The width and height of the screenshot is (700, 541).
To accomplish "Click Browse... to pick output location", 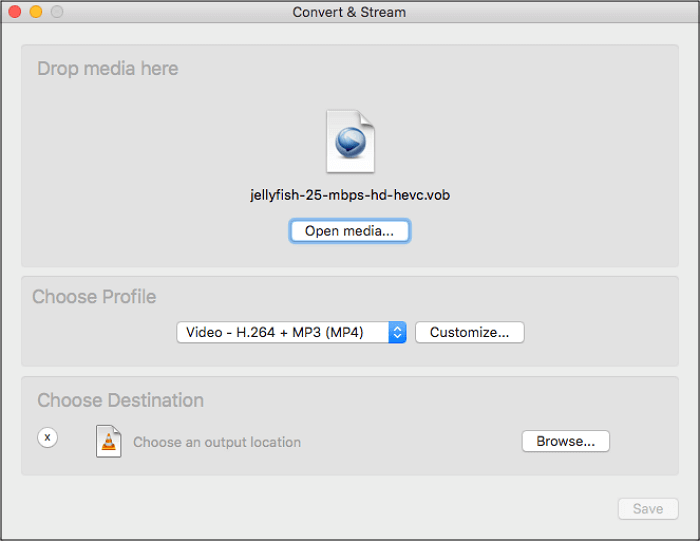I will tap(565, 441).
